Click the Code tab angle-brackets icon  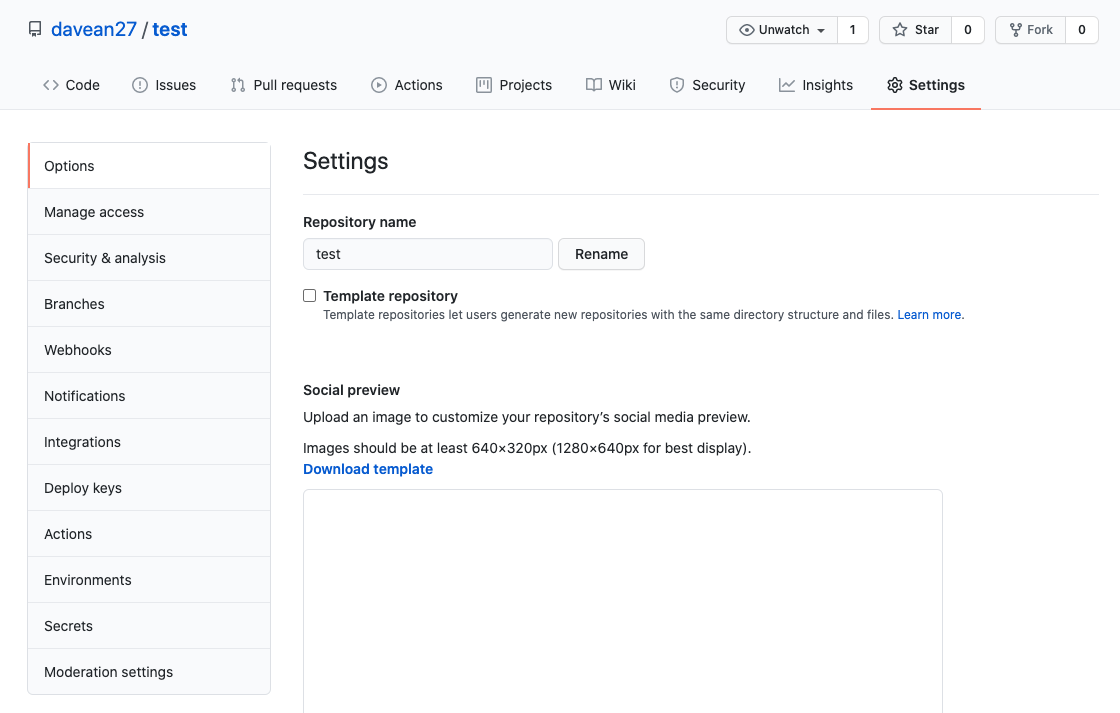(x=51, y=85)
